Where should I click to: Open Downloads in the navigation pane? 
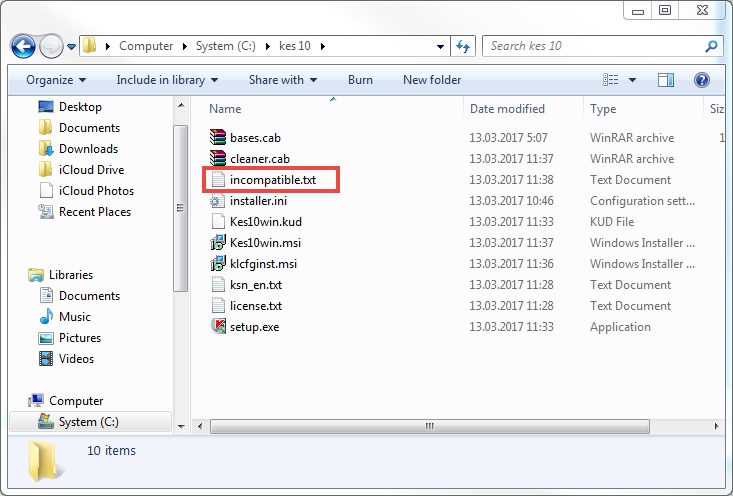click(x=78, y=149)
